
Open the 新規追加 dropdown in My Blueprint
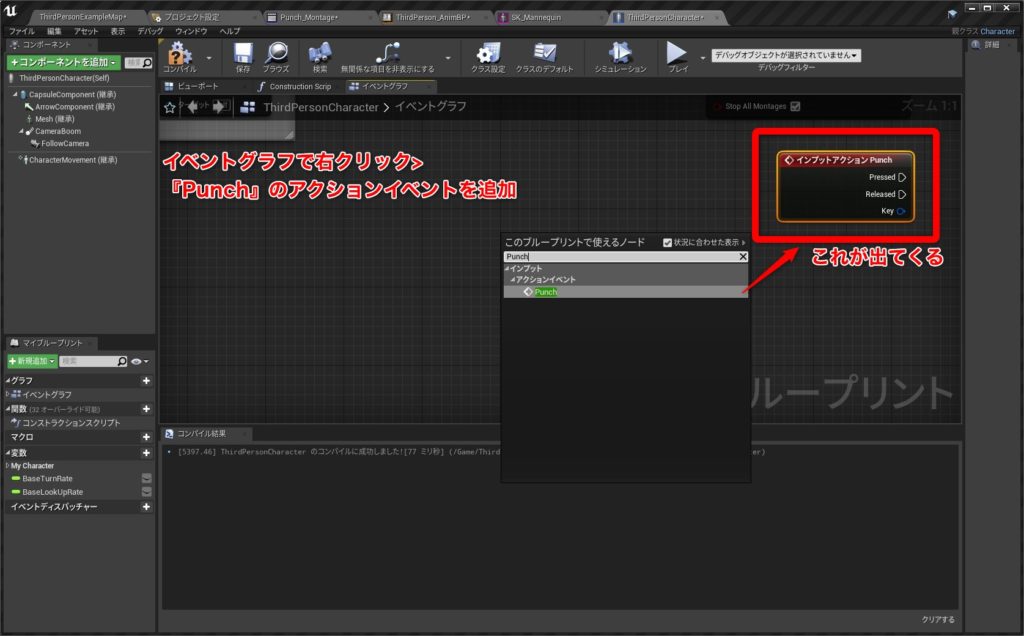point(31,361)
